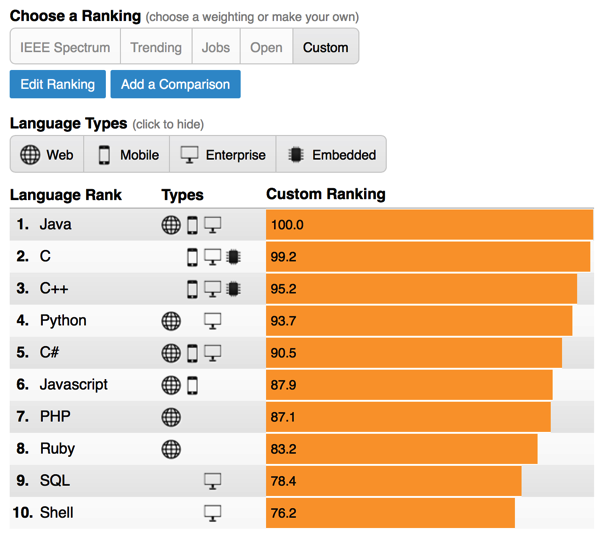Click the chip icon in the C++ row
Viewport: 600px width, 533px height.
point(233,289)
